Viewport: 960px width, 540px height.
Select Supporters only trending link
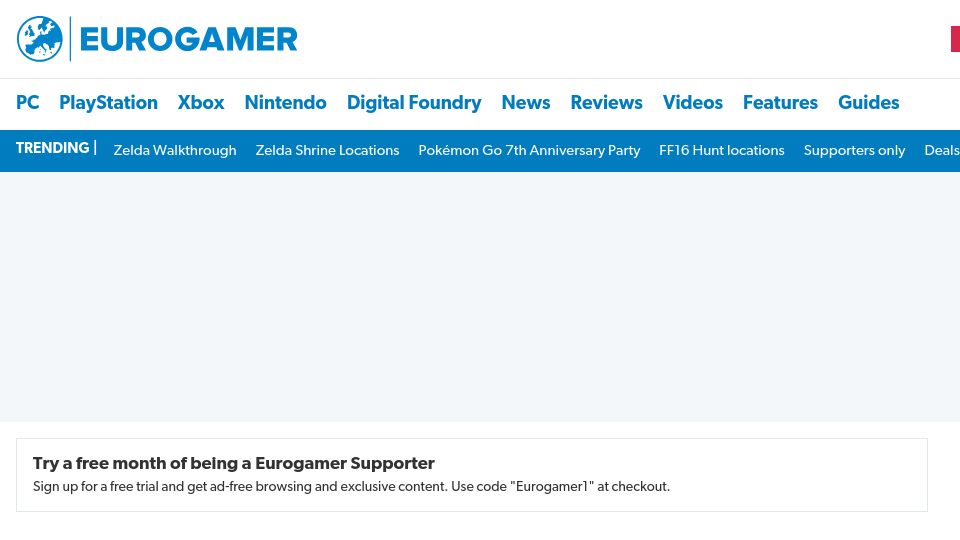tap(854, 150)
